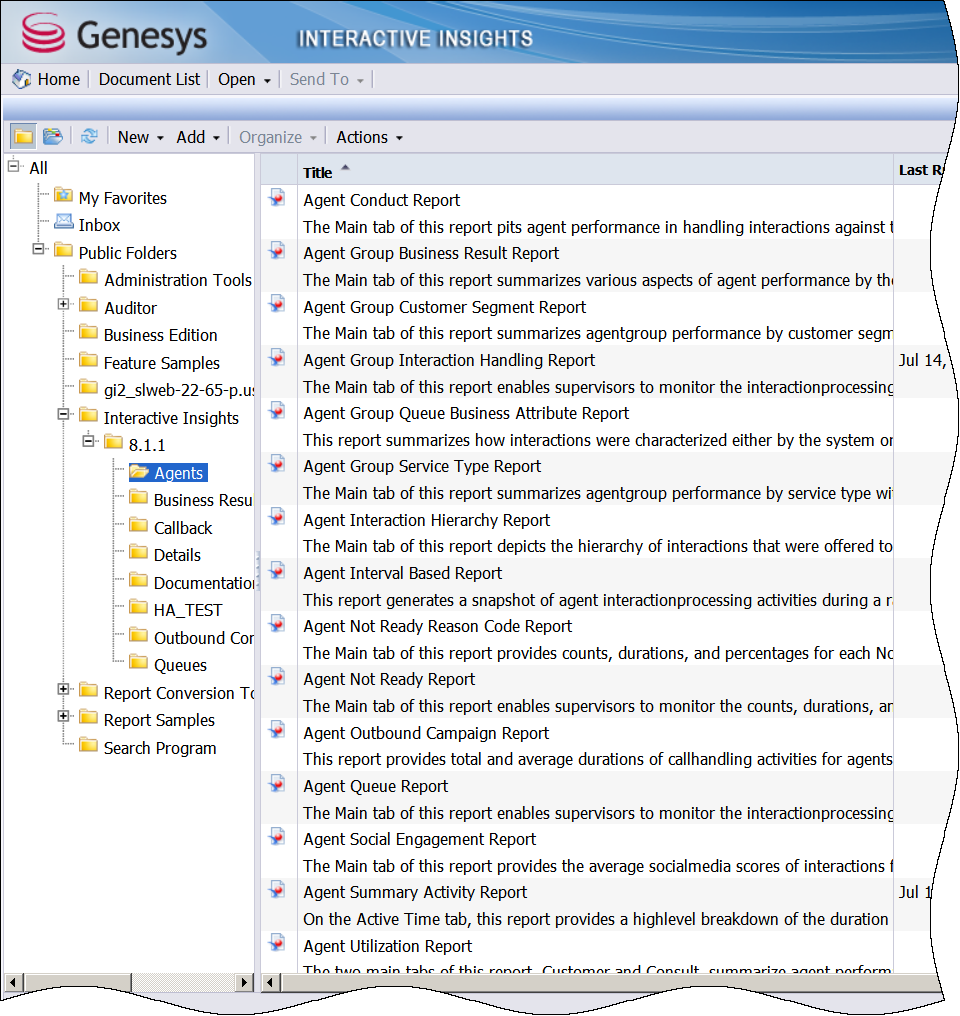Select the Callback folder in tree
The width and height of the screenshot is (960, 1016).
click(183, 528)
